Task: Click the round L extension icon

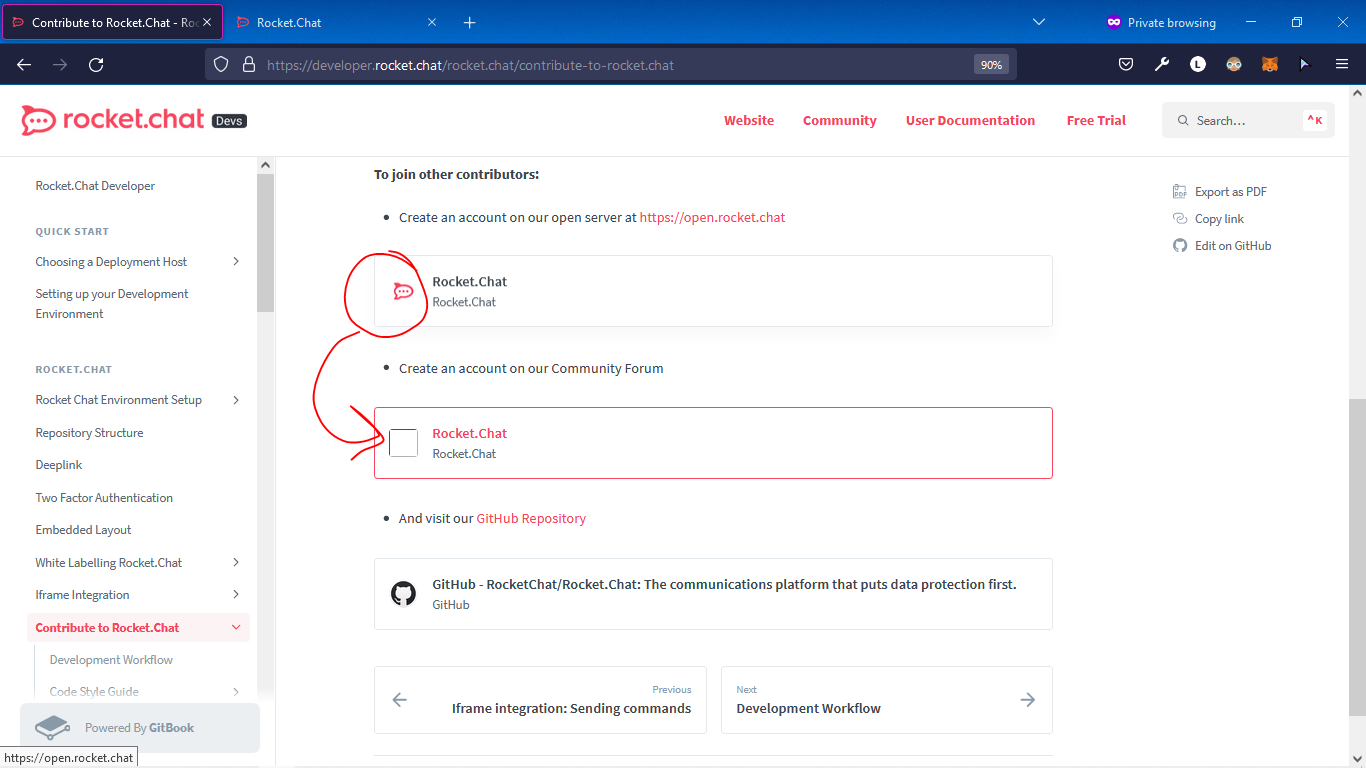Action: click(1197, 64)
